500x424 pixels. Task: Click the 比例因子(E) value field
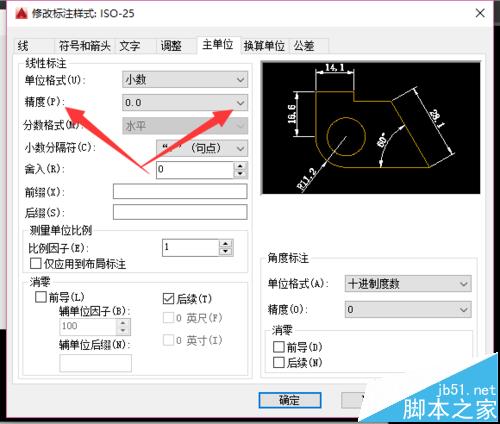[x=191, y=248]
